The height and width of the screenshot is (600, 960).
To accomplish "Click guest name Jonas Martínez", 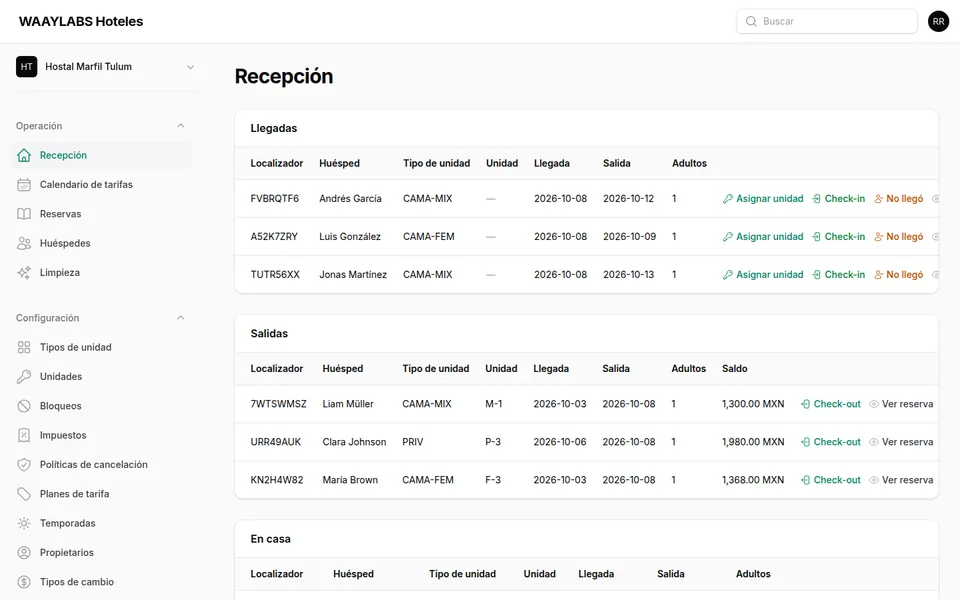I will 353,275.
